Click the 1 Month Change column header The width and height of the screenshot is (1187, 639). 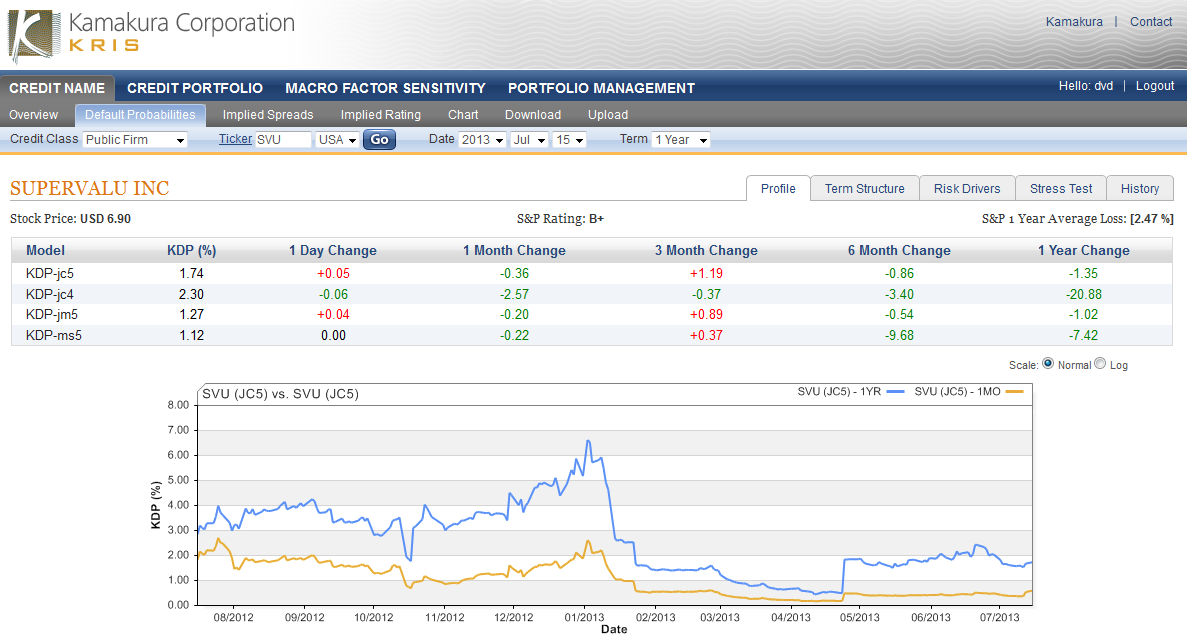point(514,251)
